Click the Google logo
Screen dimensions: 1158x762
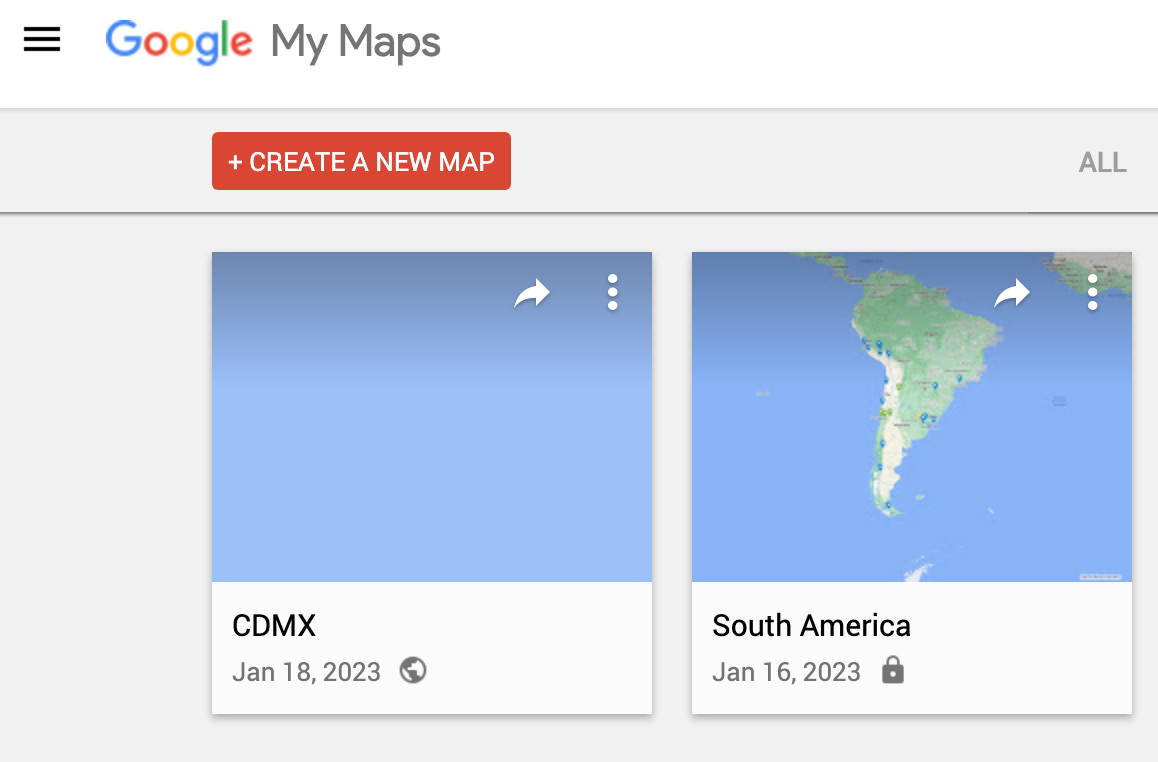click(x=179, y=42)
